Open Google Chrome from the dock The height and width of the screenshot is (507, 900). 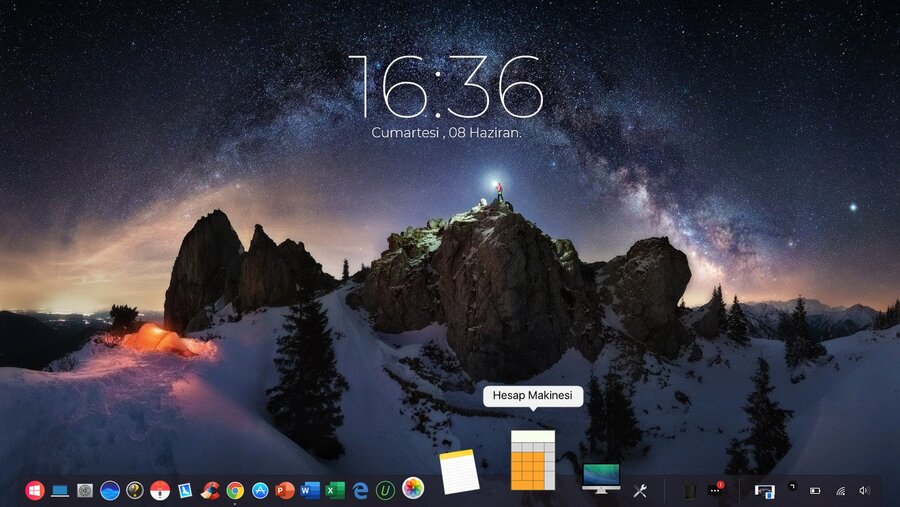click(x=235, y=490)
